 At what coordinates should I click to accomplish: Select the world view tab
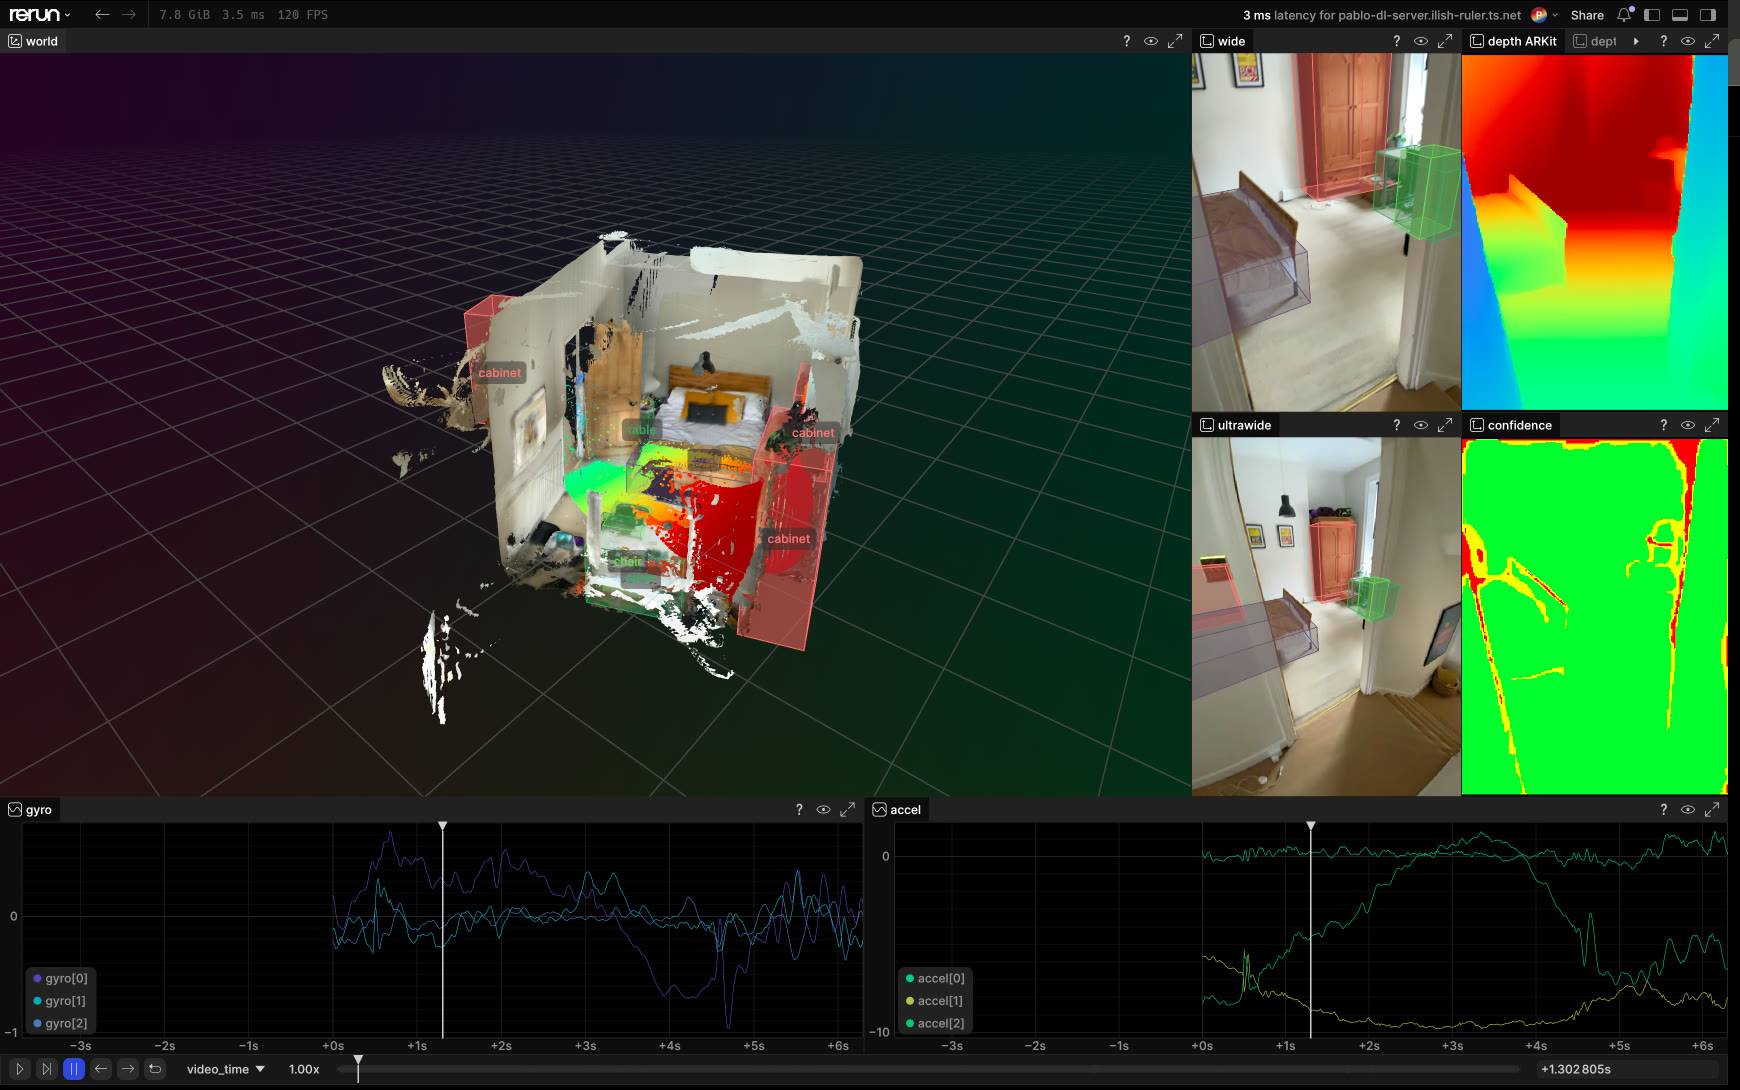click(33, 41)
